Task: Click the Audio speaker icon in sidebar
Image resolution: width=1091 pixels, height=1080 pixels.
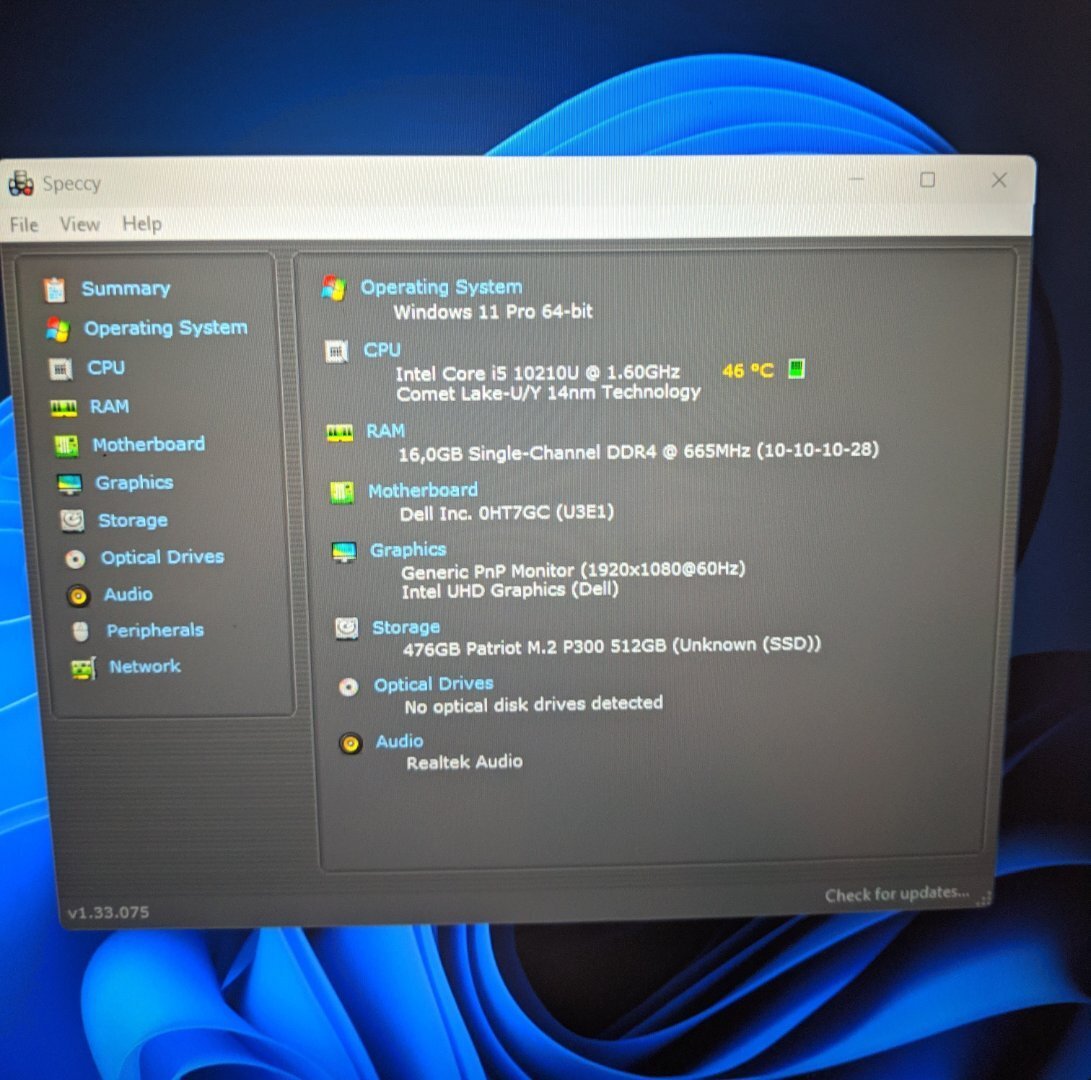Action: [x=78, y=596]
